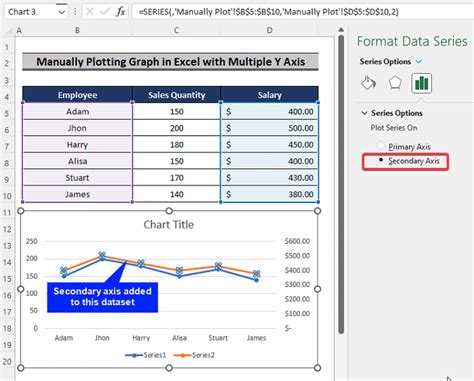
Task: Click the Series2 legend entry
Action: (194, 355)
